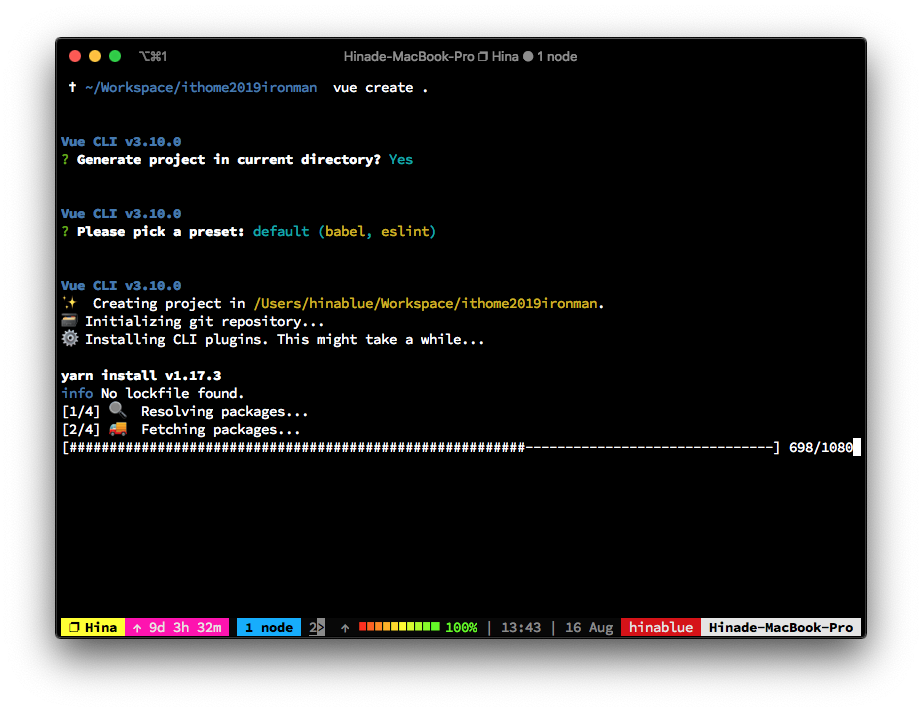Click the 'Generate project in current directory?' prompt

coord(229,160)
